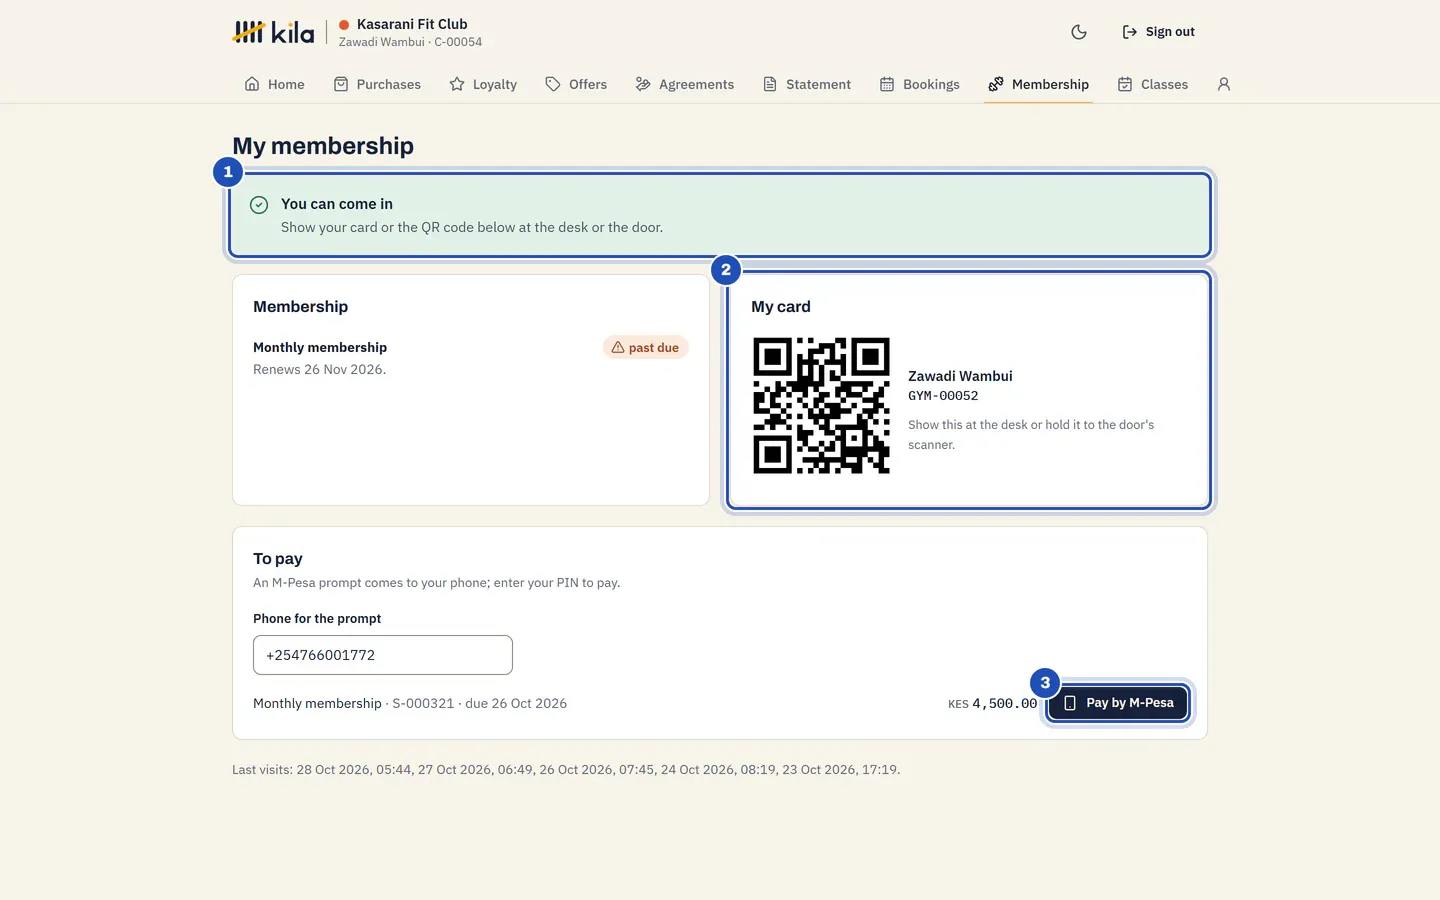
Task: Click the kila logo
Action: click(273, 32)
